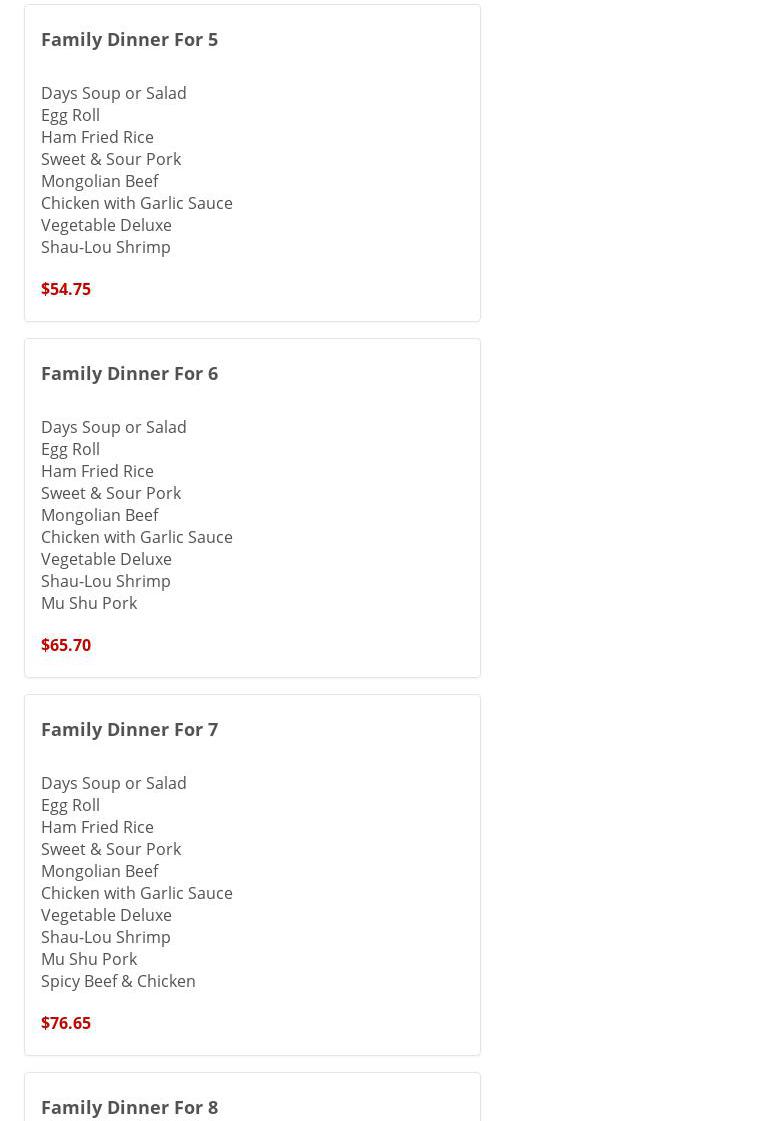The width and height of the screenshot is (770, 1121).
Task: Select the $54.75 price
Action: tap(66, 289)
